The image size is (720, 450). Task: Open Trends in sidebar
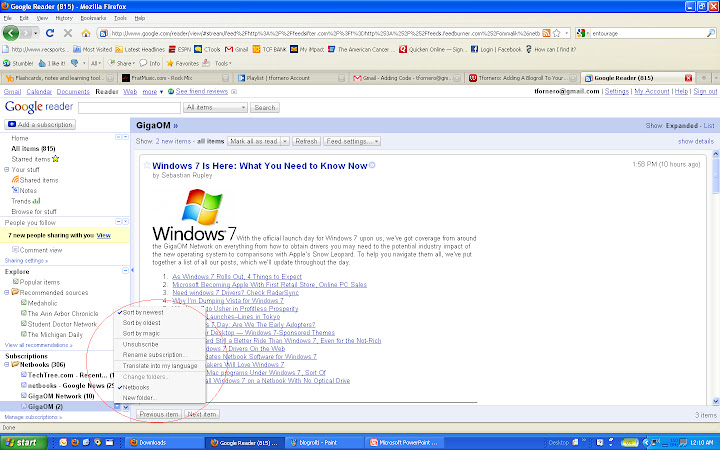pos(26,201)
